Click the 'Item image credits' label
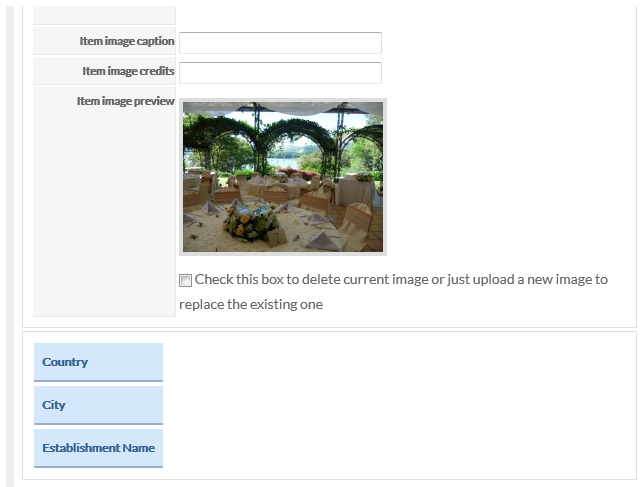This screenshot has width=644, height=487. 128,71
